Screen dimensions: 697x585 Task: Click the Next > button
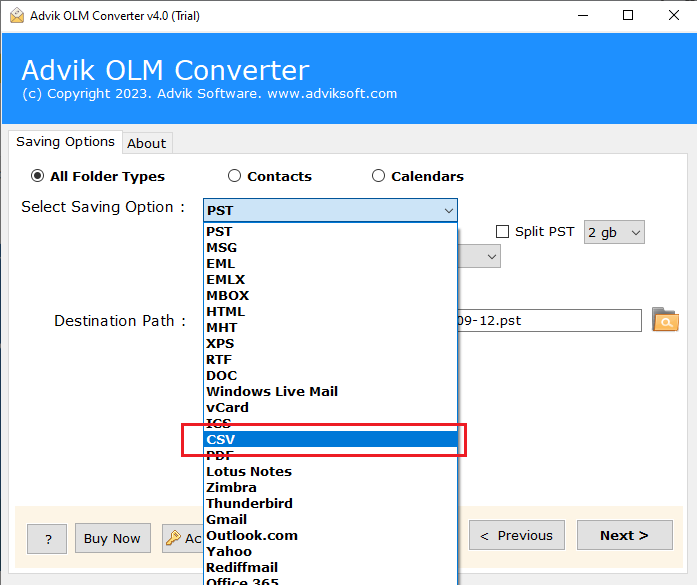[x=625, y=535]
